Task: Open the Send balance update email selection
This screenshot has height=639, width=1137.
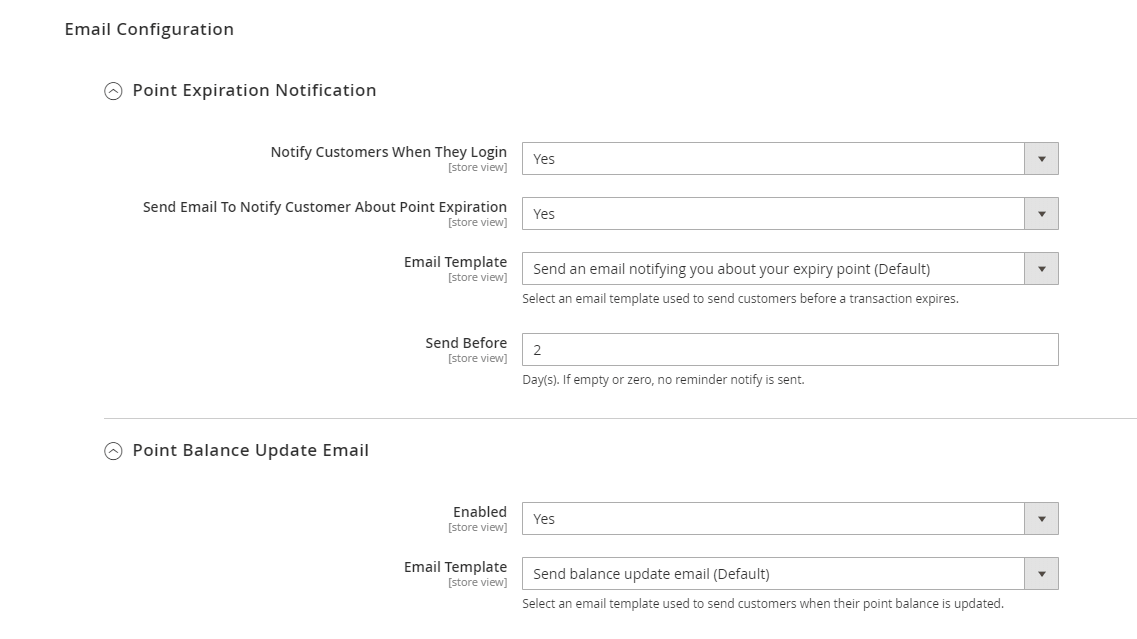Action: tap(772, 574)
